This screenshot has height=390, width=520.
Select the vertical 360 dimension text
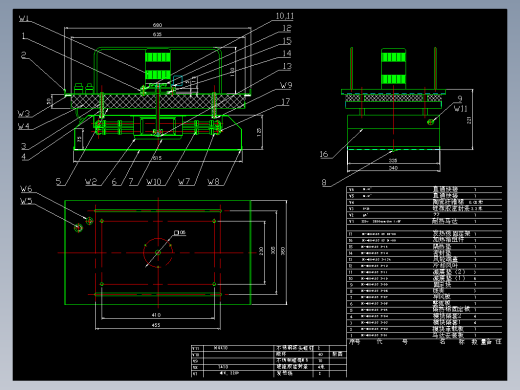(283, 251)
